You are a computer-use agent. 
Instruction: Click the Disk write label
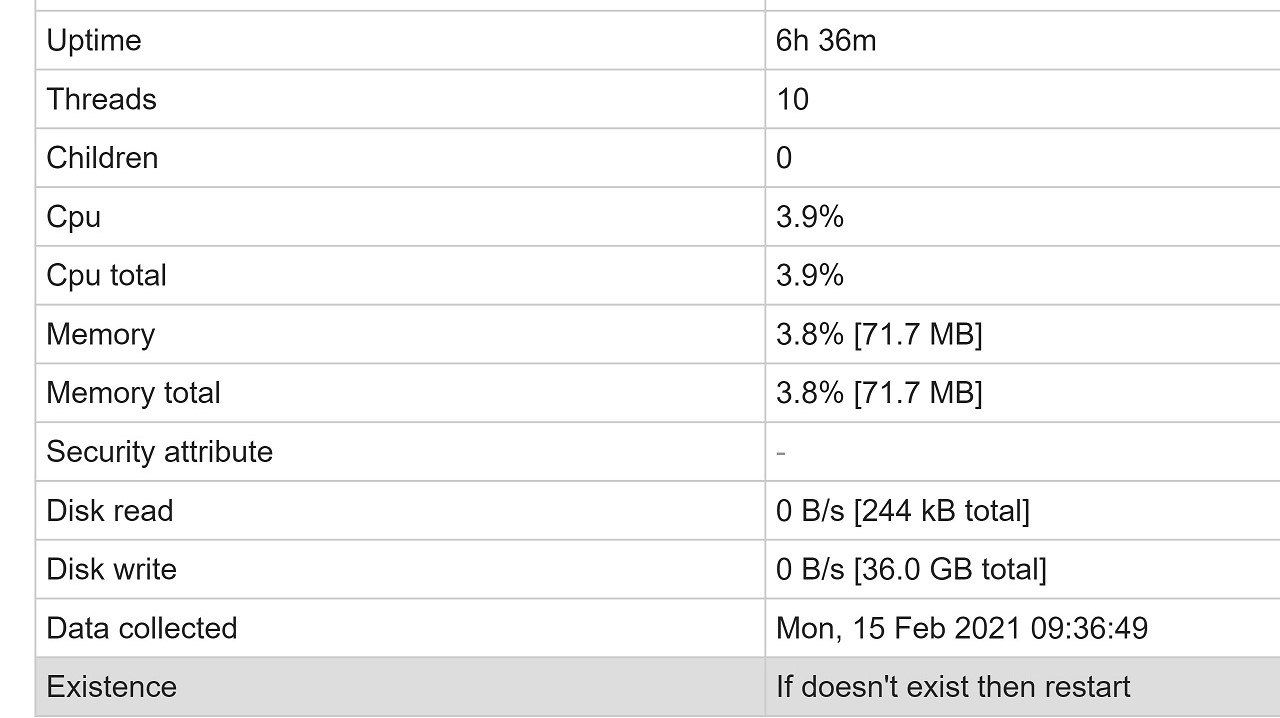111,570
